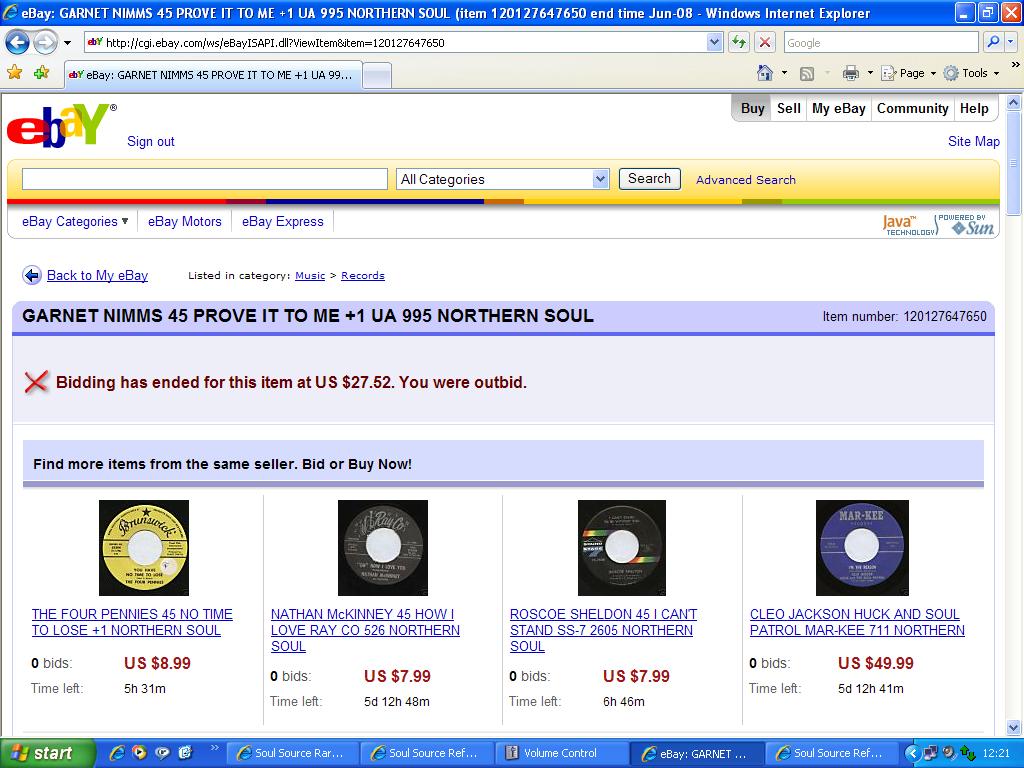The width and height of the screenshot is (1024, 768).
Task: Click the Java Technology Powered by Sun logo
Action: (x=938, y=225)
